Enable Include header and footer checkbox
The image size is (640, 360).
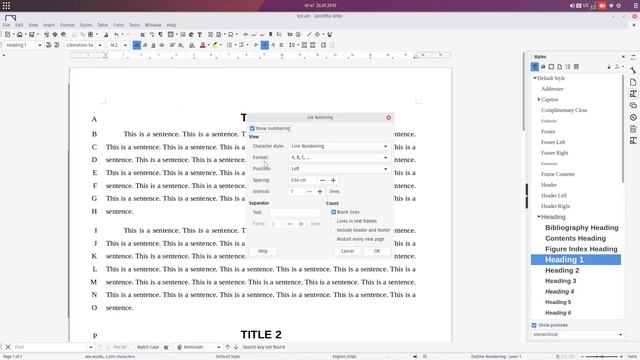click(x=333, y=230)
